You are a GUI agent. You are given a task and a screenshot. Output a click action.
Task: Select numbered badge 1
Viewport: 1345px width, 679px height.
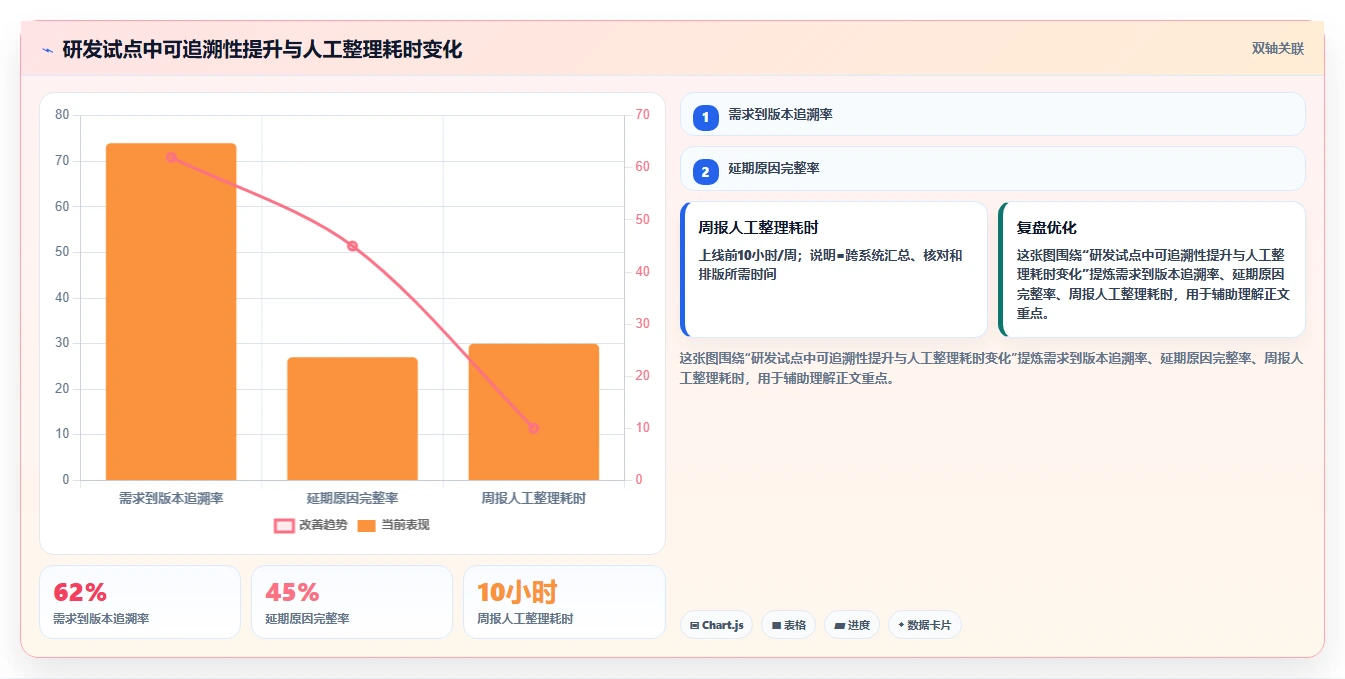[705, 118]
